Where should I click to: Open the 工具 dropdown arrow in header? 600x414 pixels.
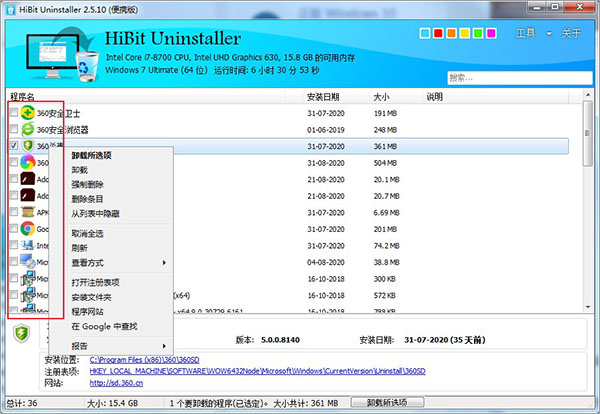coord(549,34)
